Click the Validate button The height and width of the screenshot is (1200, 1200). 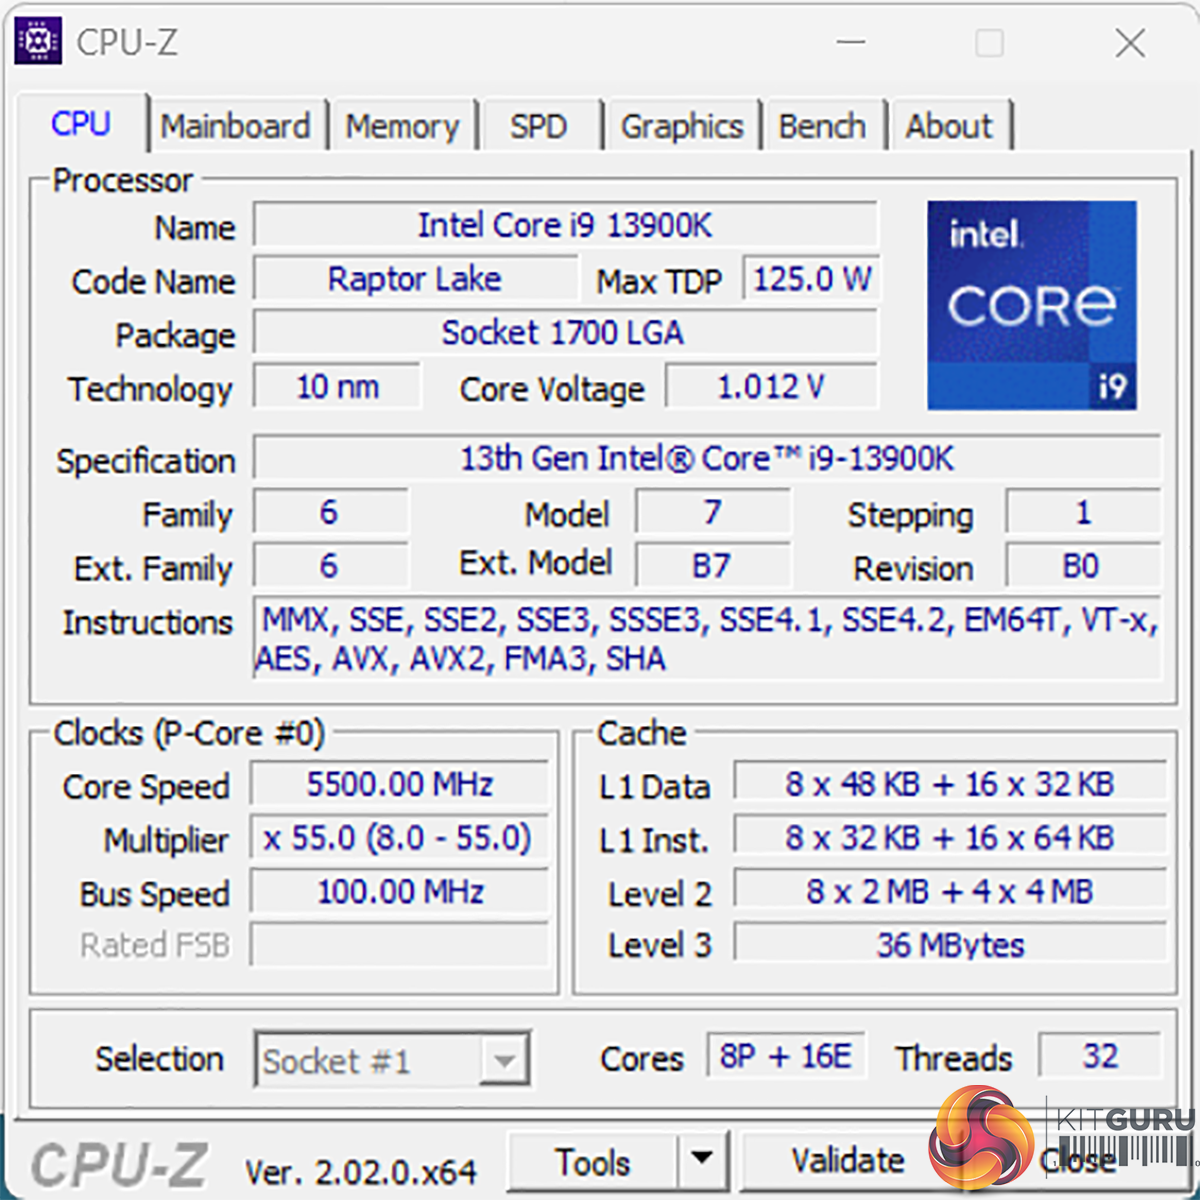[x=848, y=1160]
